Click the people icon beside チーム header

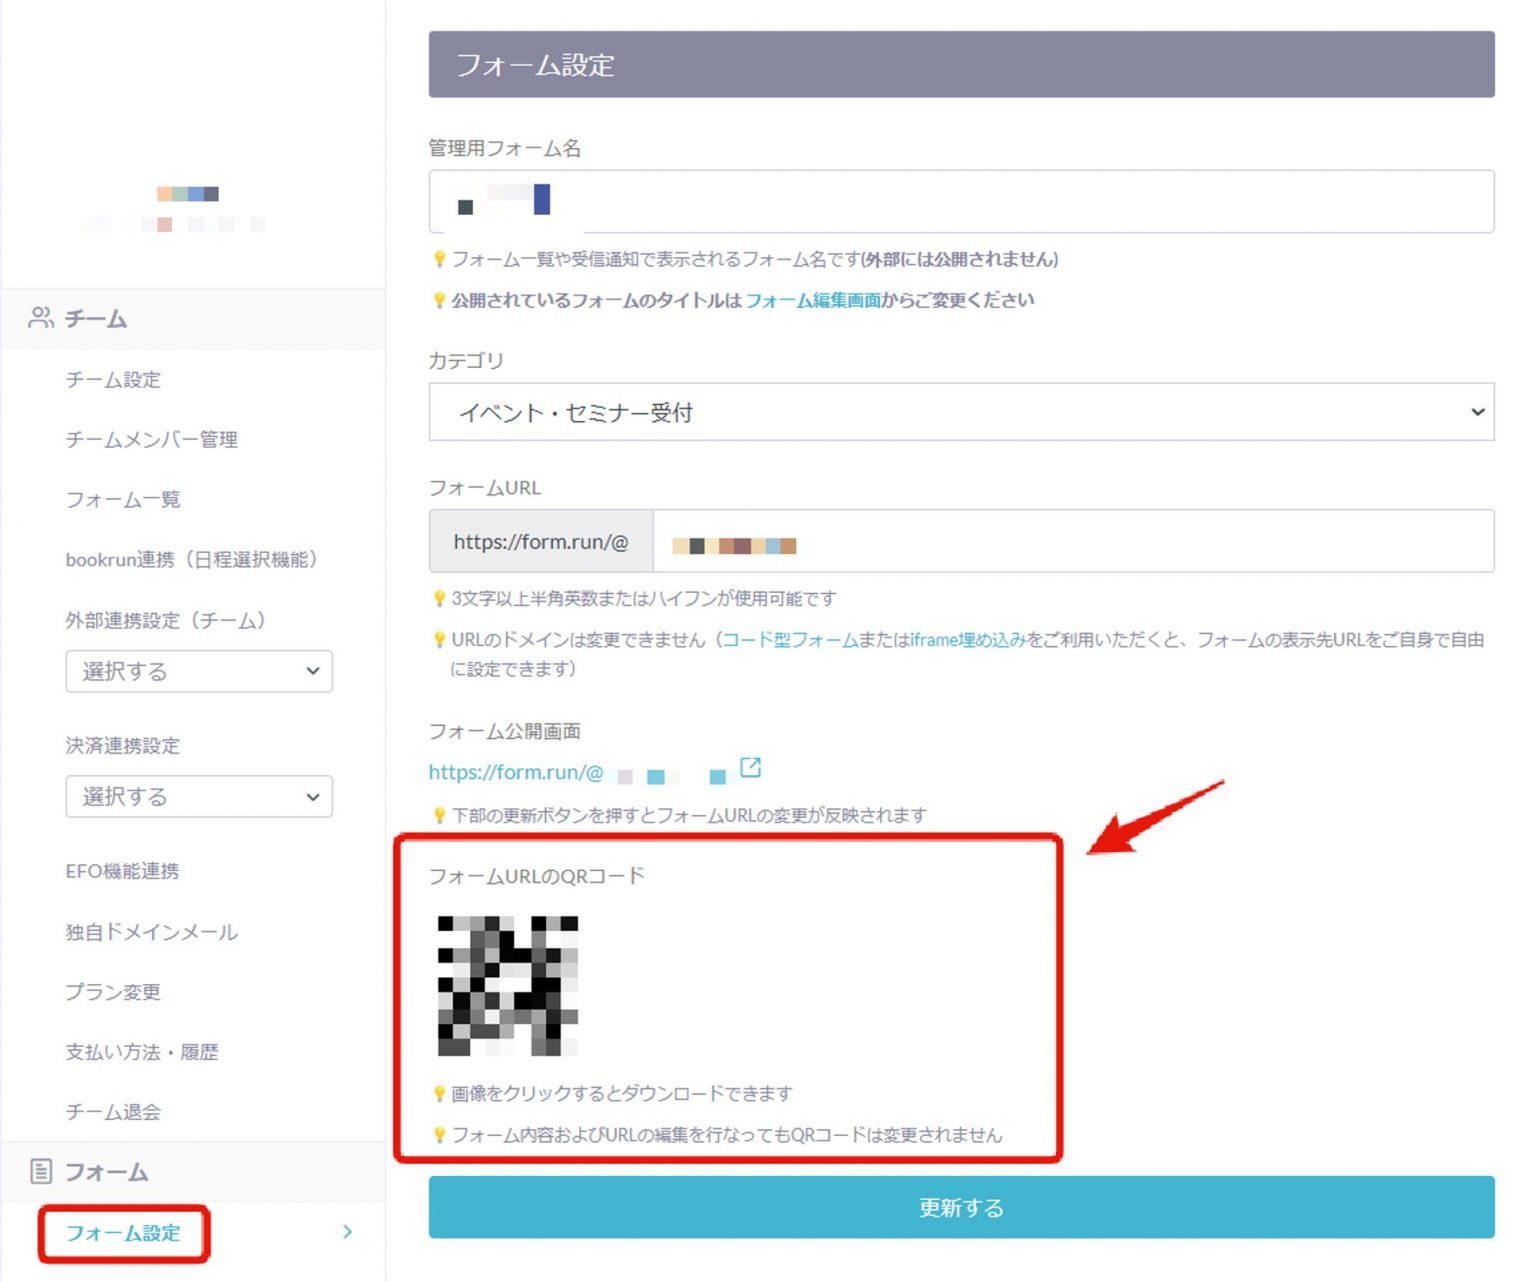click(40, 317)
